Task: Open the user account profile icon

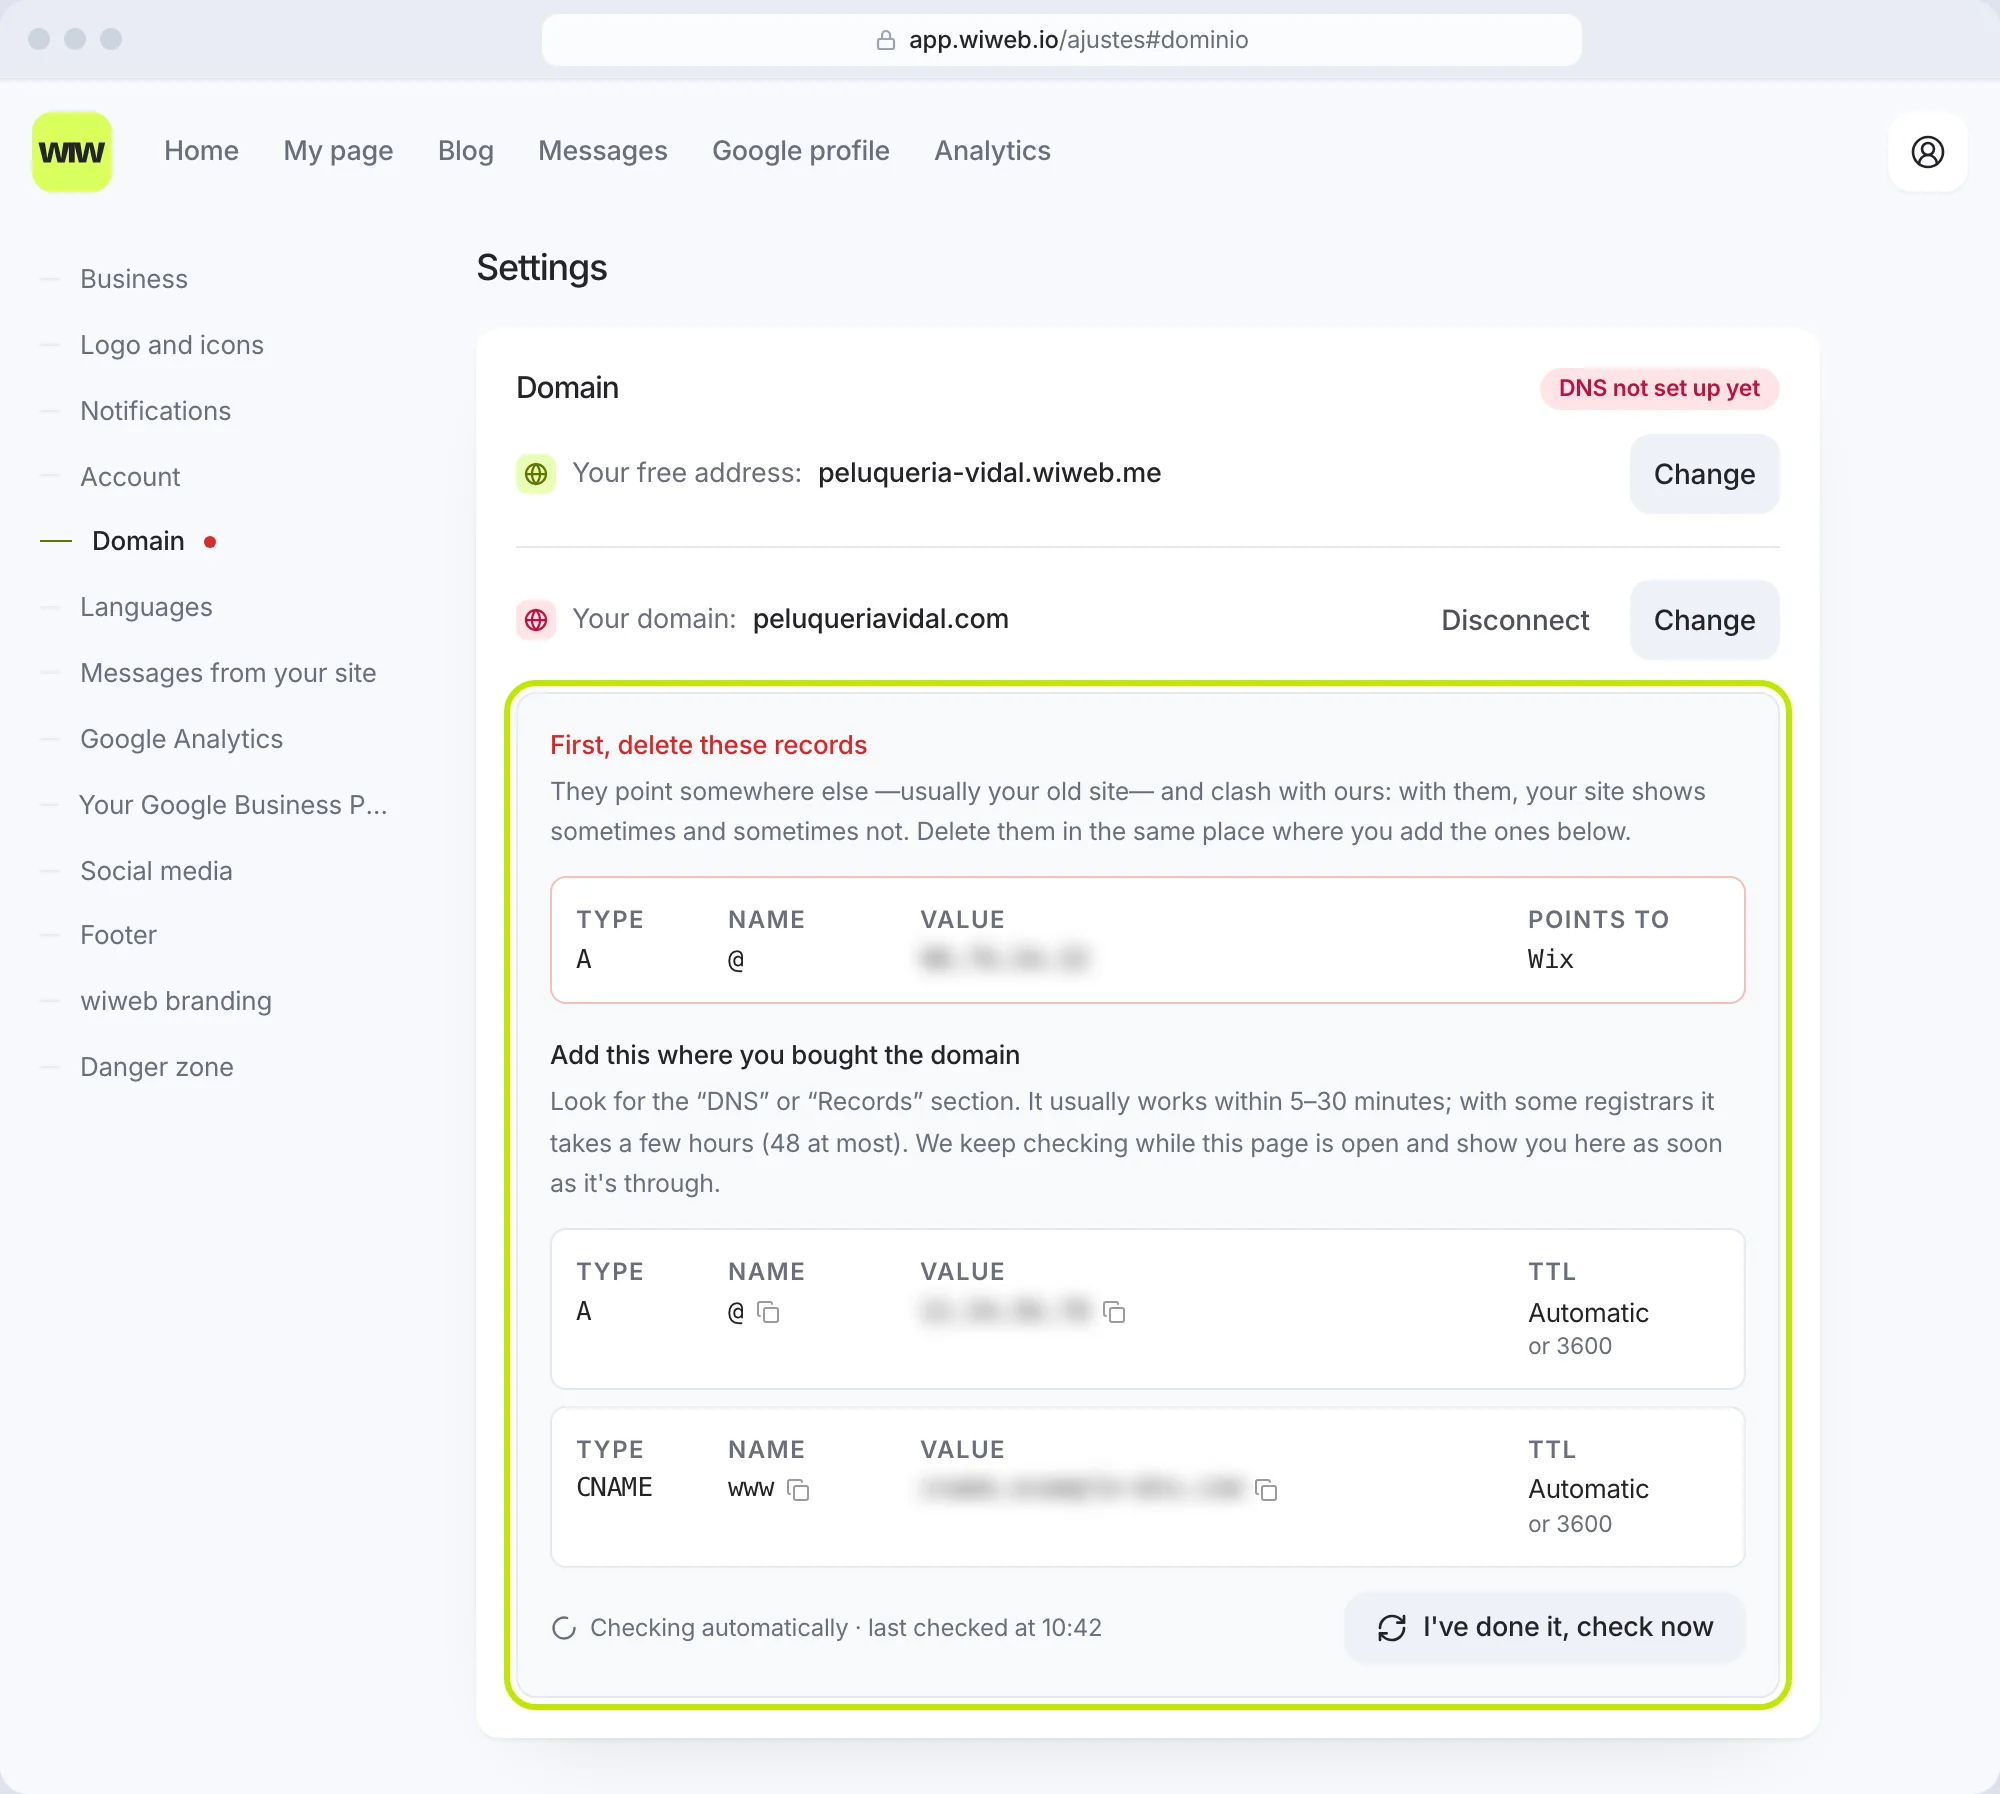Action: coord(1927,152)
